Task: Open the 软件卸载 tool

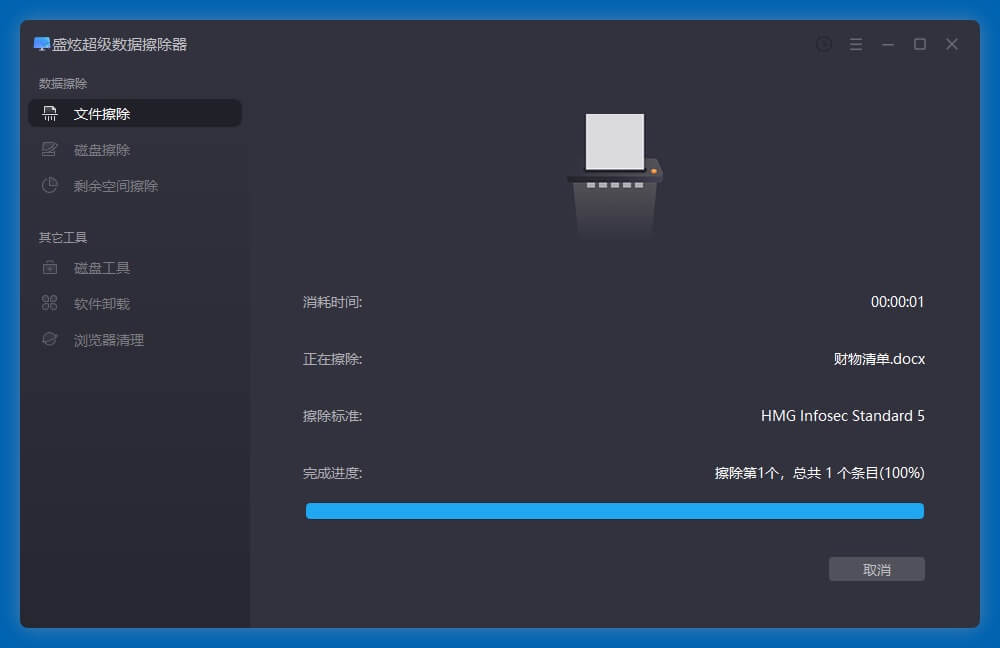Action: (x=102, y=304)
